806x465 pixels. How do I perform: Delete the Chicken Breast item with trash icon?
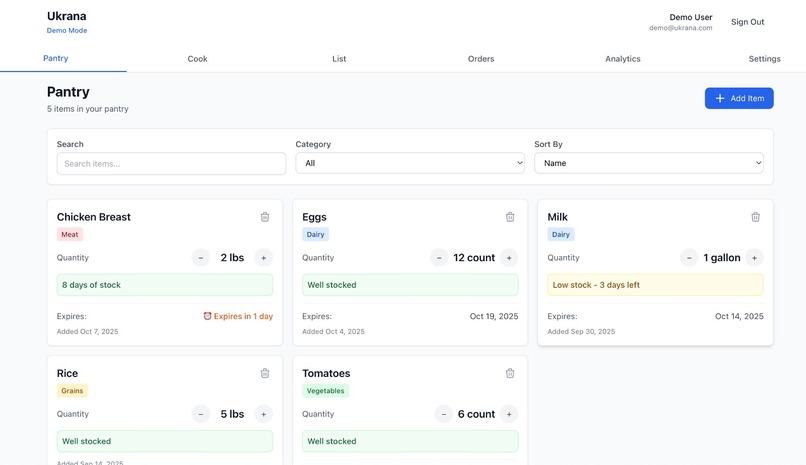tap(265, 217)
